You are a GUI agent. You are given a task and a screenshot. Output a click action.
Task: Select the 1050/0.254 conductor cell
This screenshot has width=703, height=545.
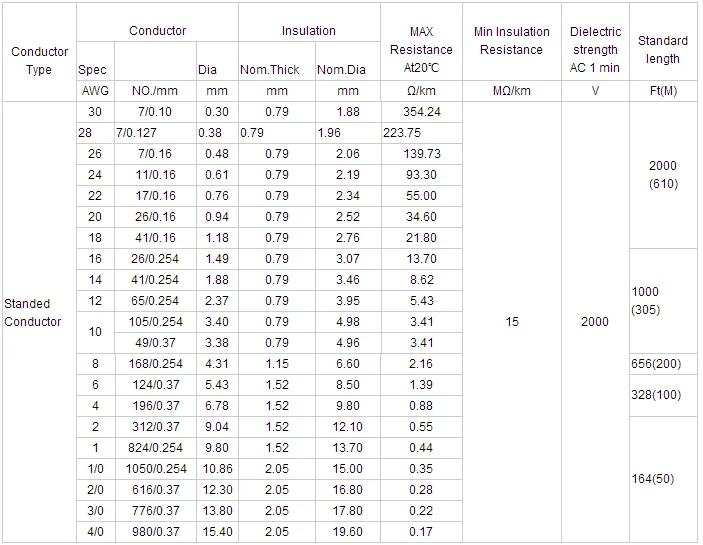pos(155,469)
